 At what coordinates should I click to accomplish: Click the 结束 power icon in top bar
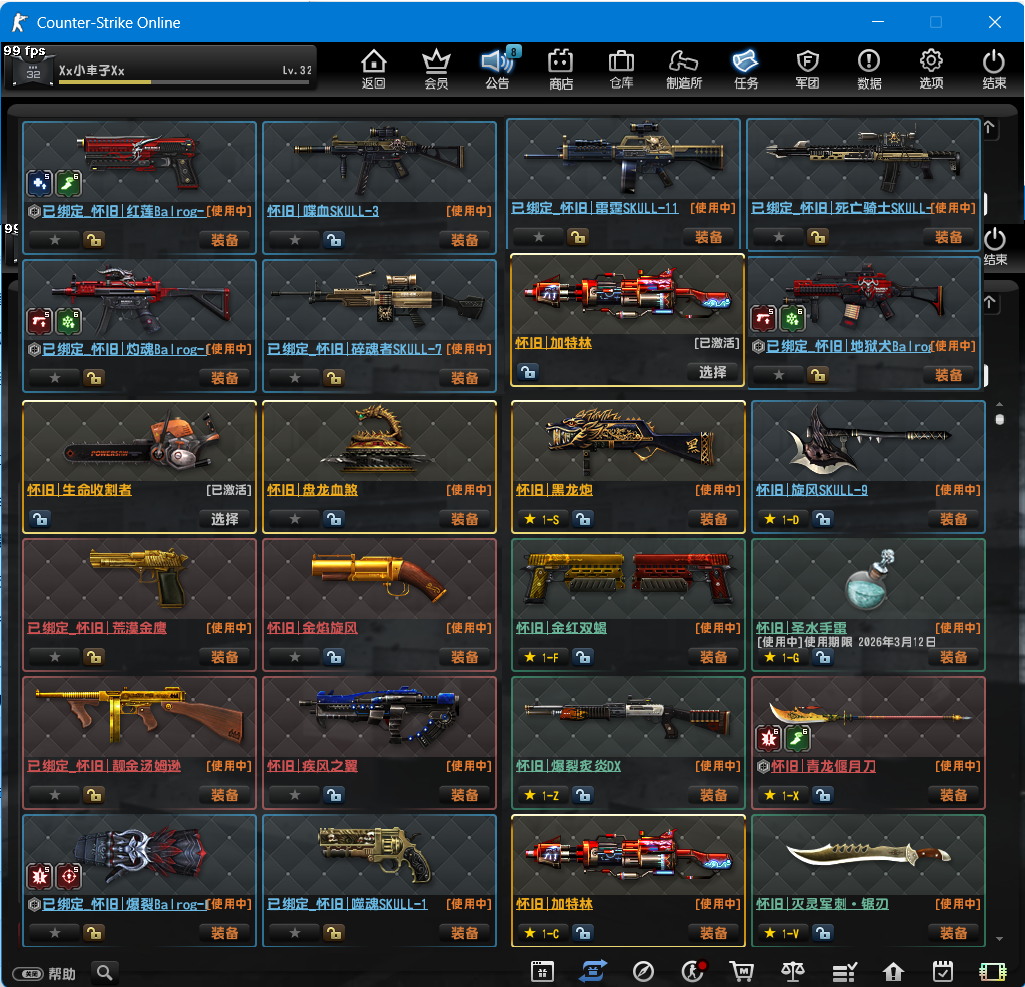click(994, 69)
